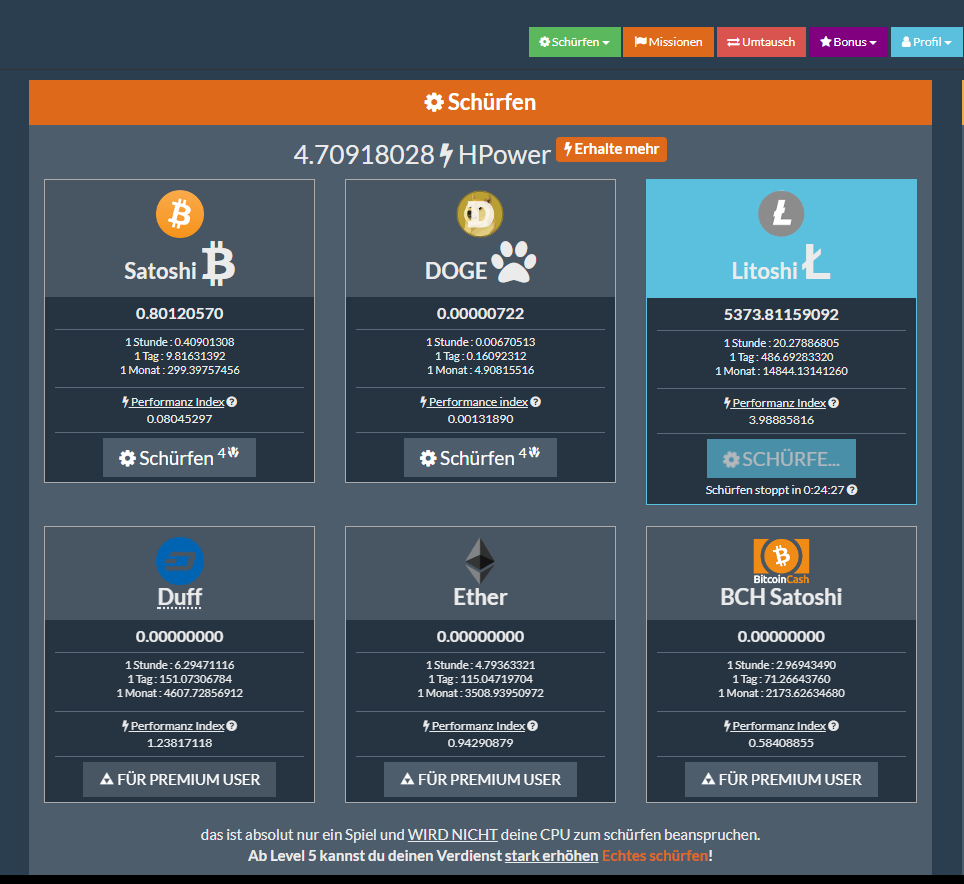964x884 pixels.
Task: Start Schürfen on the Satoshi card
Action: point(179,457)
